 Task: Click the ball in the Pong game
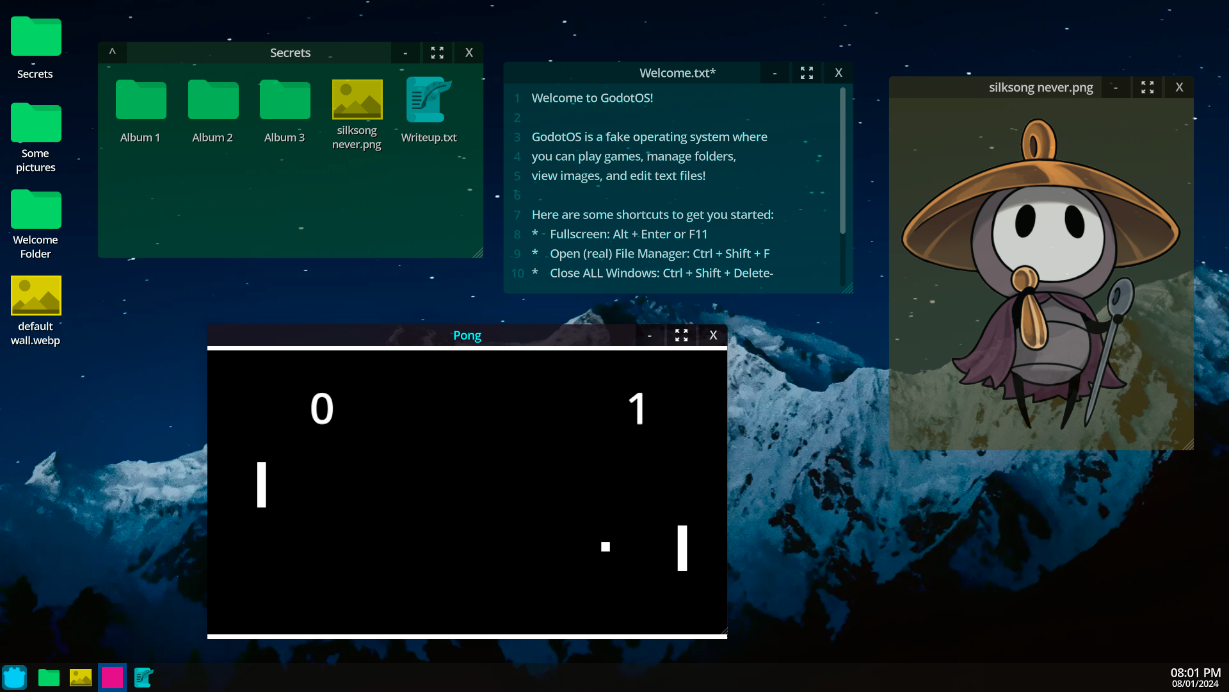605,546
